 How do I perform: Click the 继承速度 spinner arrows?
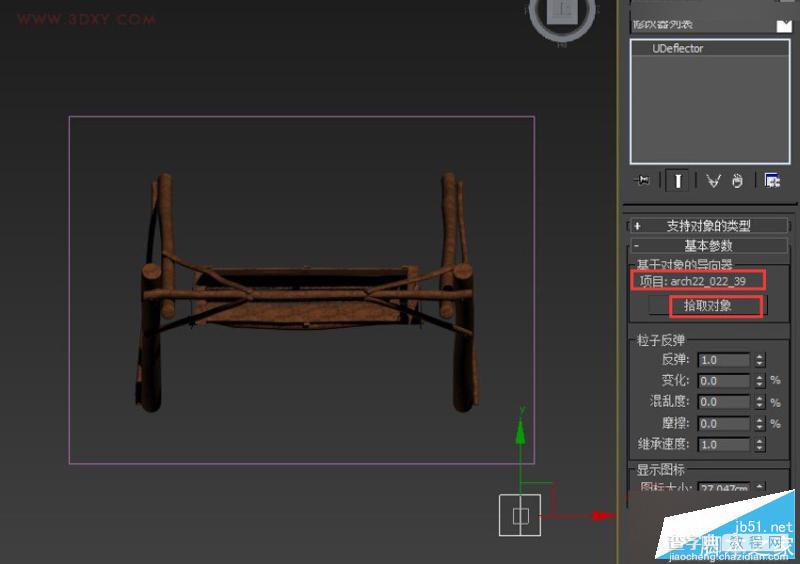click(x=760, y=445)
